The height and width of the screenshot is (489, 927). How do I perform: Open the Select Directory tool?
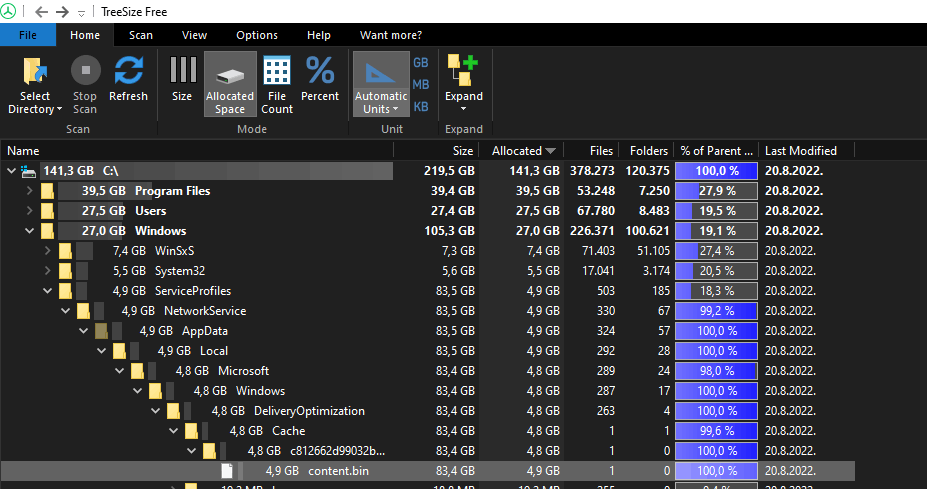(35, 85)
